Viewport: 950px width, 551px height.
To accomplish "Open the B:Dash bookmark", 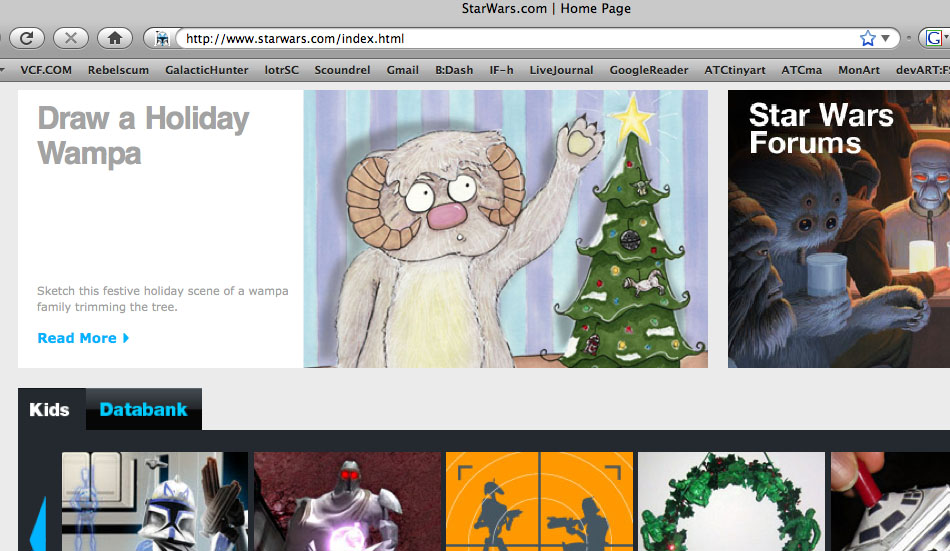I will 454,70.
